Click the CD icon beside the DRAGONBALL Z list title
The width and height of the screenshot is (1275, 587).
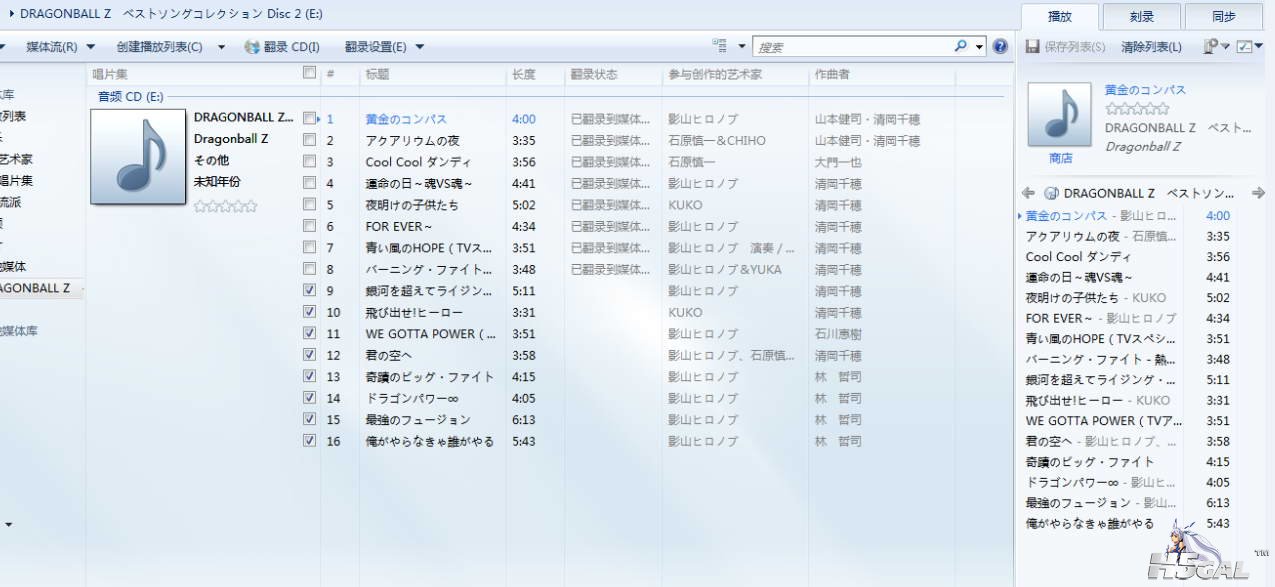click(x=1051, y=192)
